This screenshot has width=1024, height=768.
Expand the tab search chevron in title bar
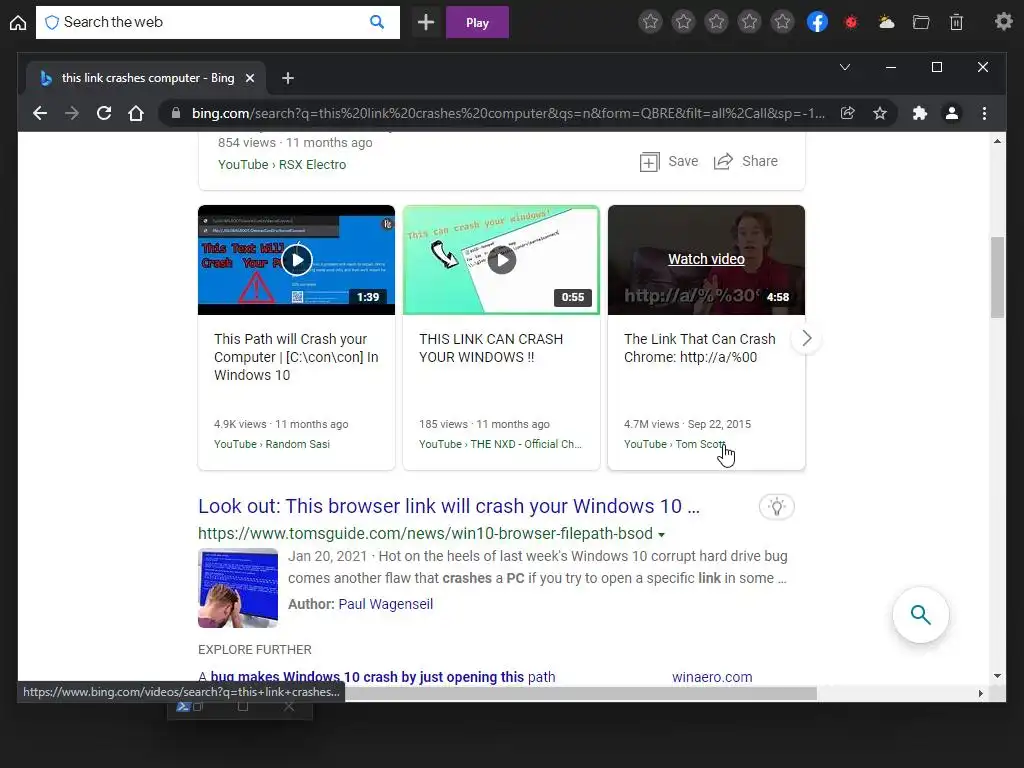844,67
